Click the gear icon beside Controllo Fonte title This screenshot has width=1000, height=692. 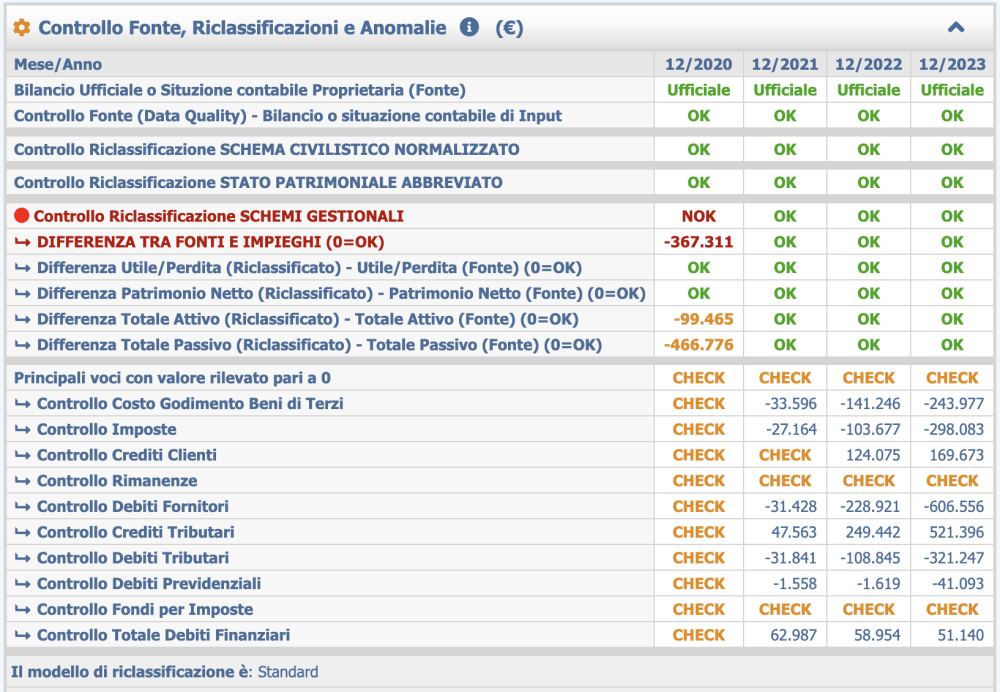[x=22, y=28]
